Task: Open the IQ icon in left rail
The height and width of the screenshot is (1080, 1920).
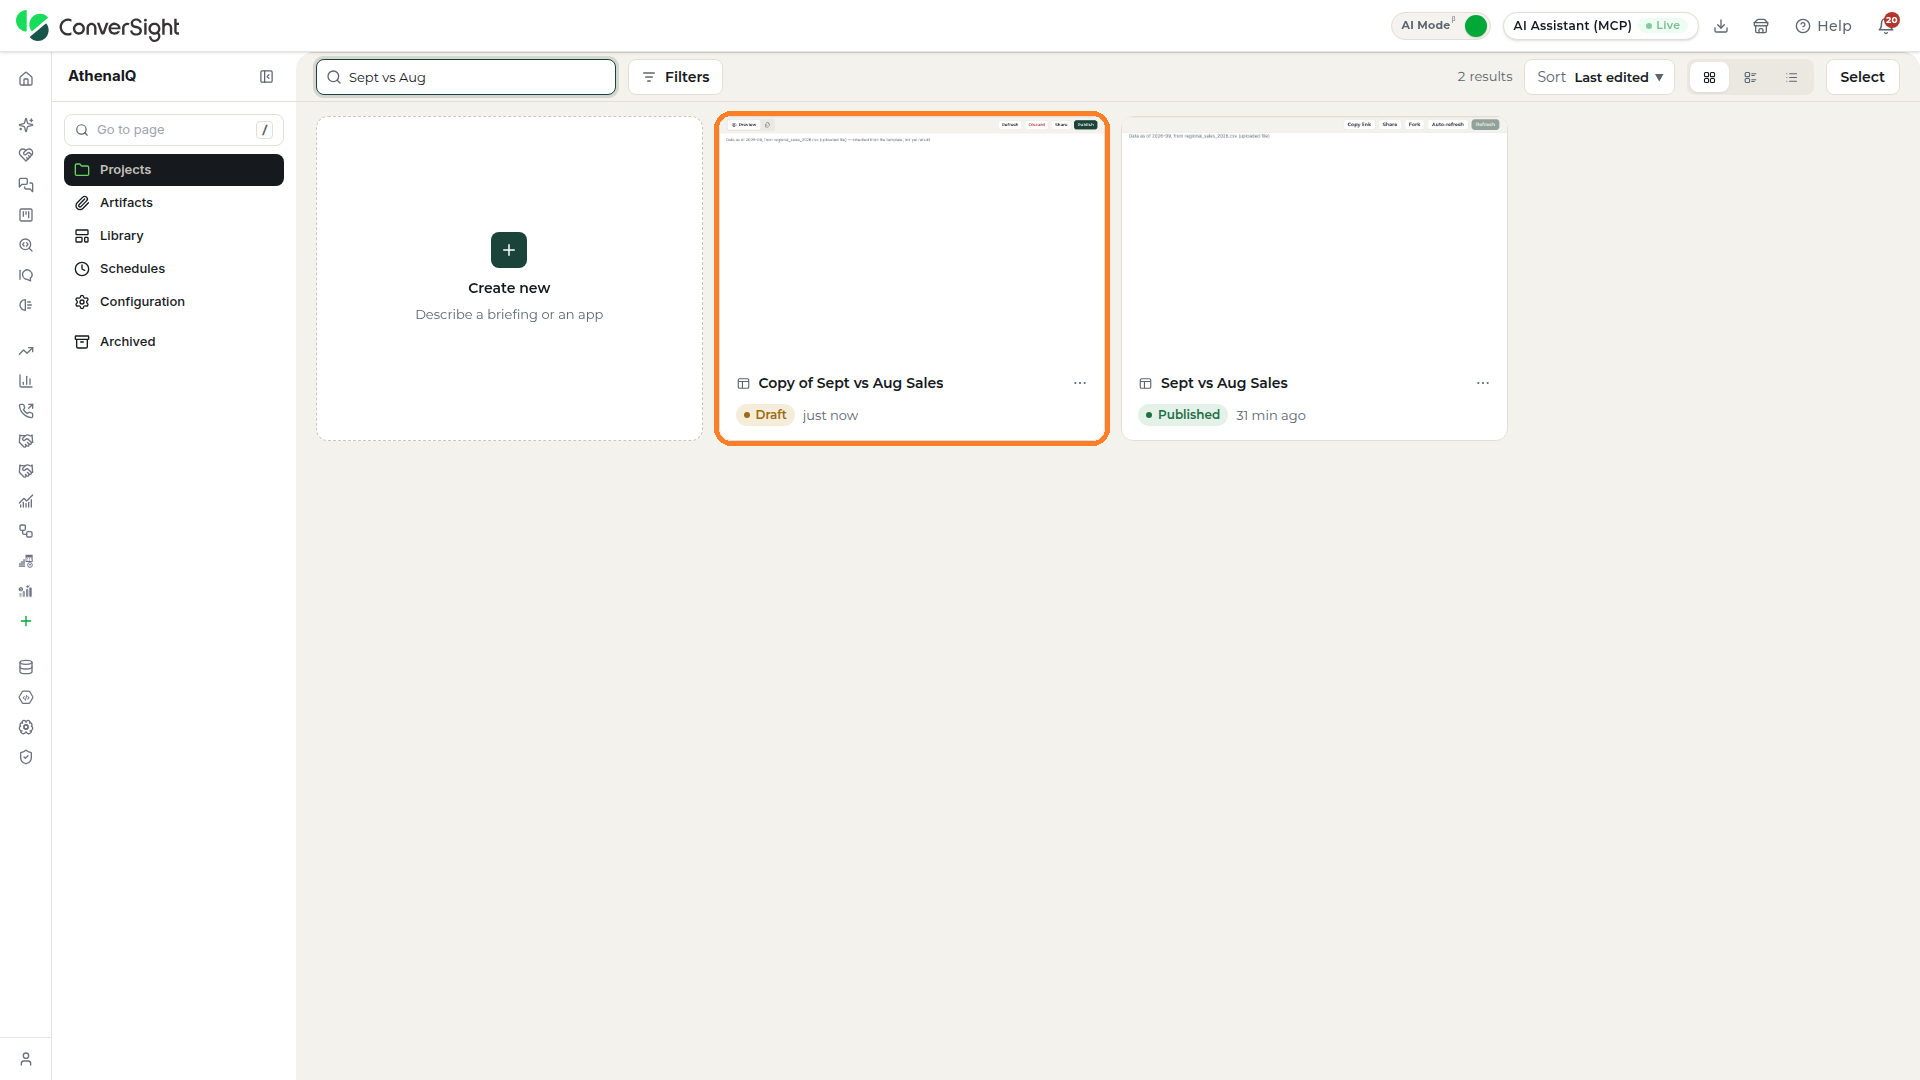Action: click(26, 275)
